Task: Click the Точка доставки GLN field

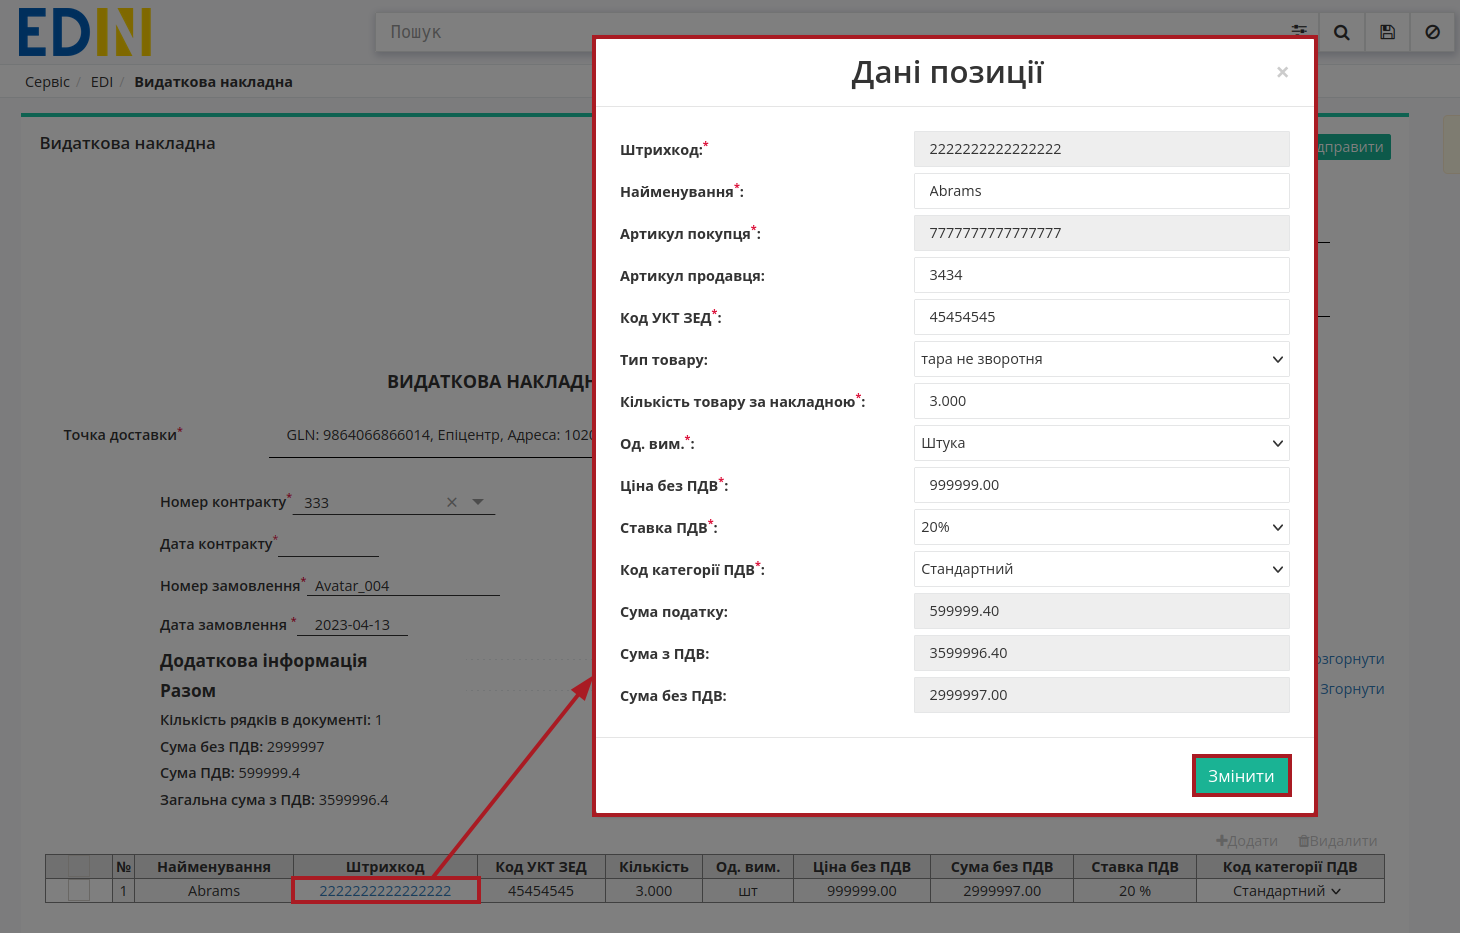Action: [x=432, y=436]
